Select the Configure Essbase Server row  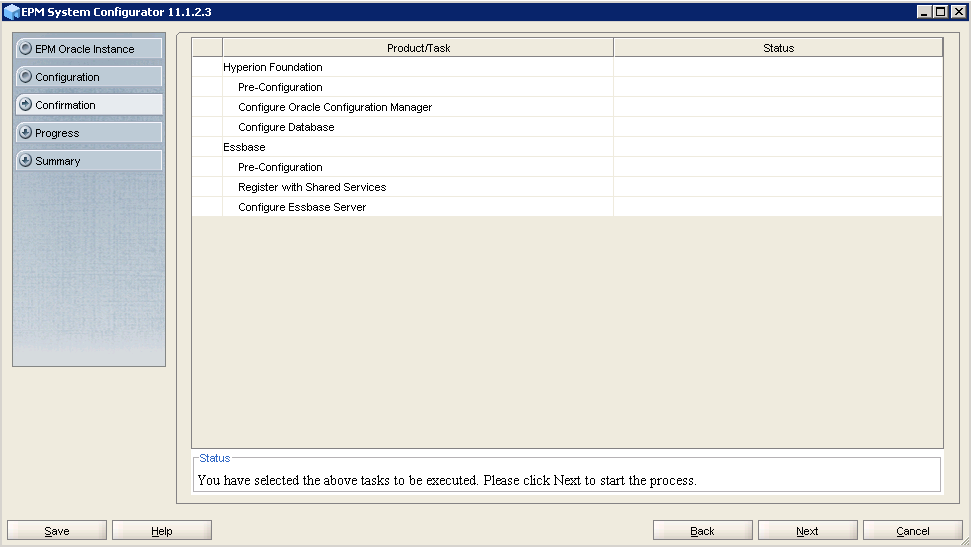pyautogui.click(x=567, y=206)
